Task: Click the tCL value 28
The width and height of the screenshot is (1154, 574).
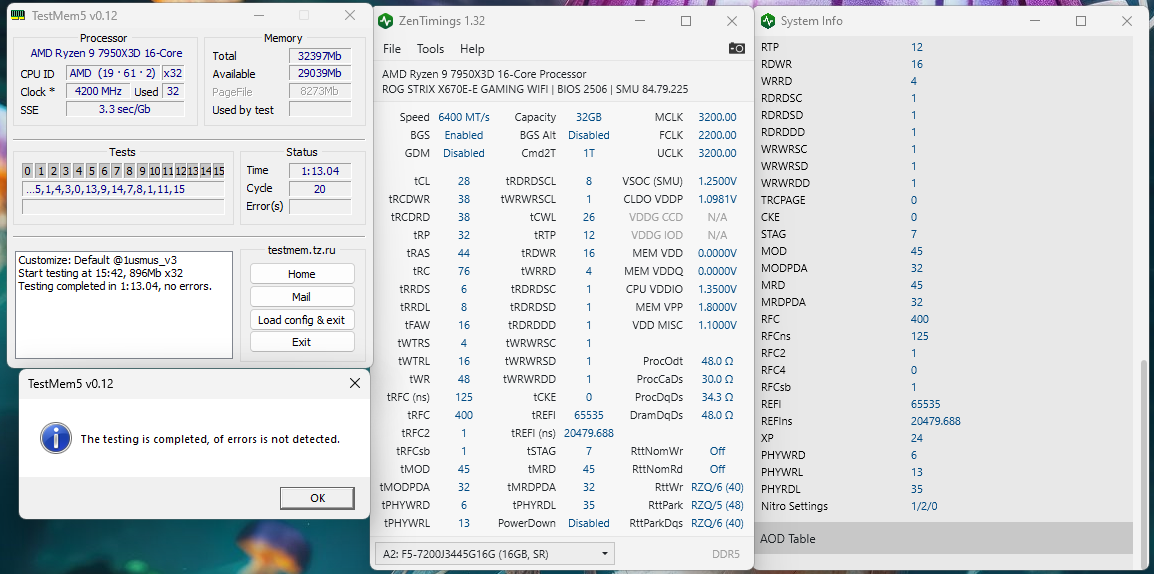Action: pyautogui.click(x=464, y=181)
